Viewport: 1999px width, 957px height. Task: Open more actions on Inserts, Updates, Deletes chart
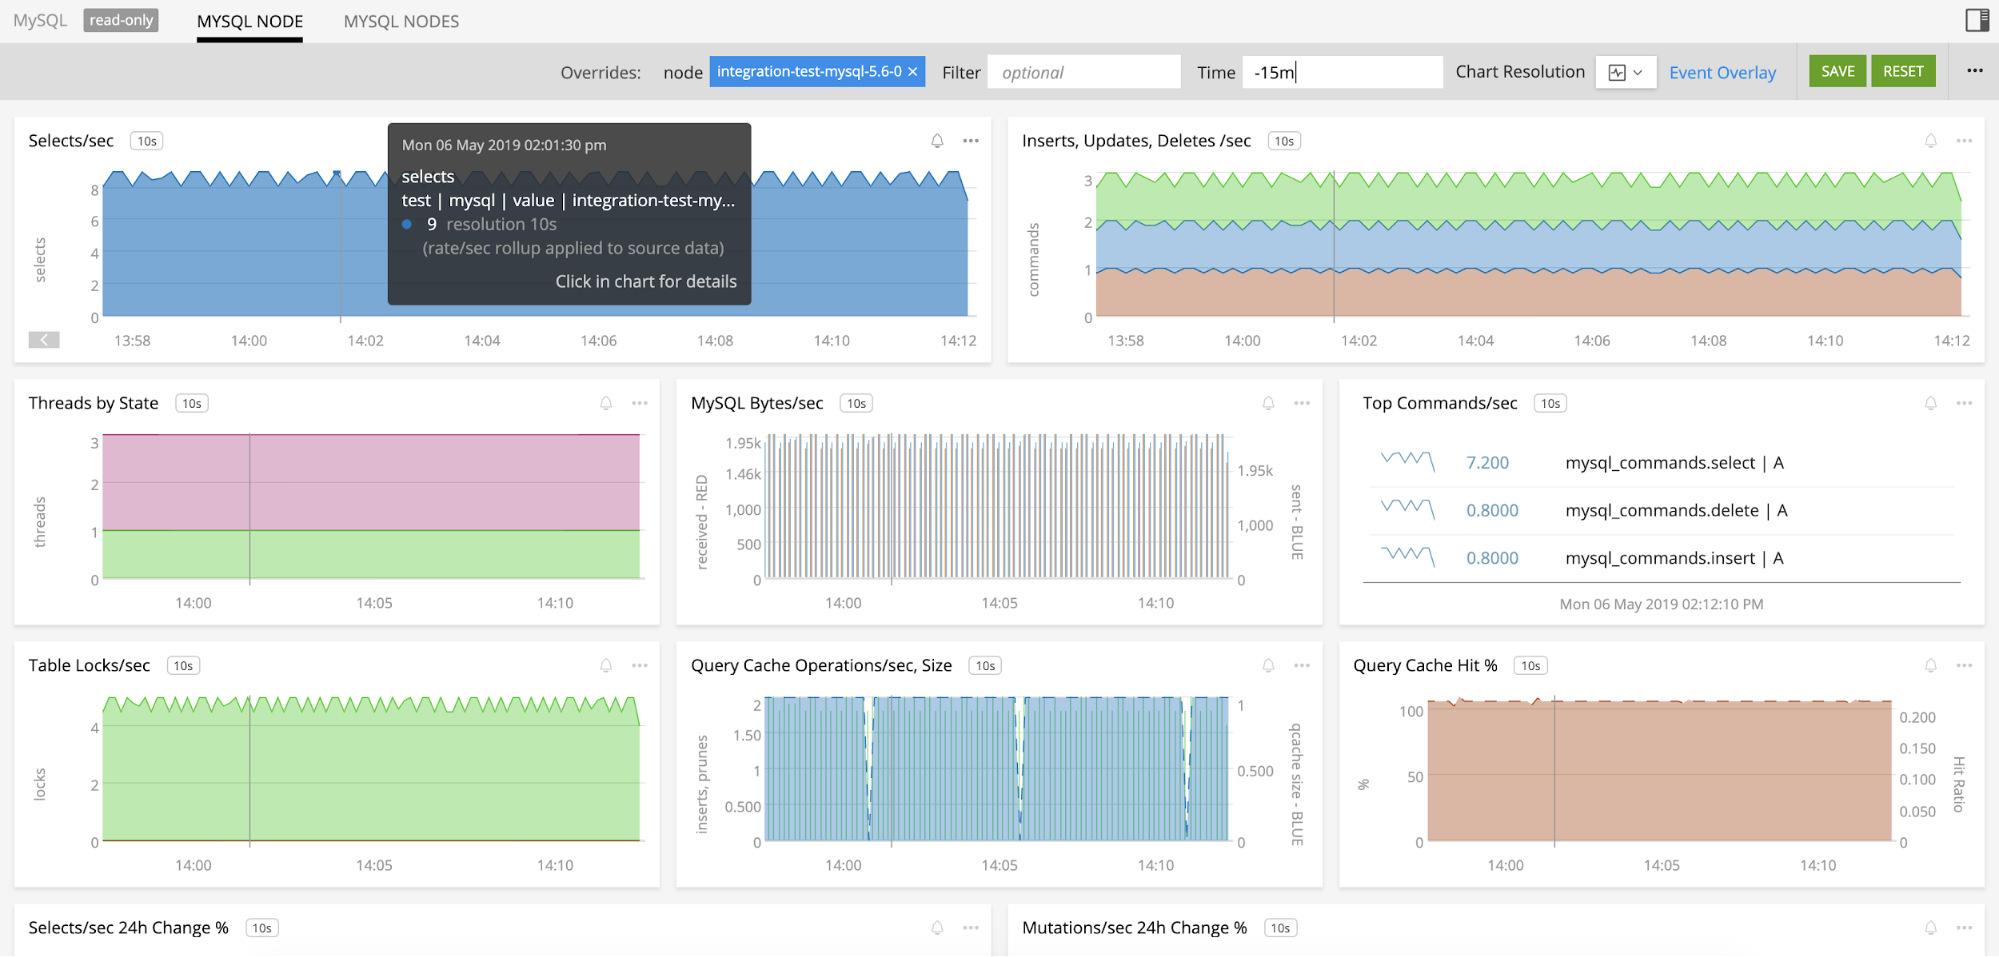tap(1965, 141)
